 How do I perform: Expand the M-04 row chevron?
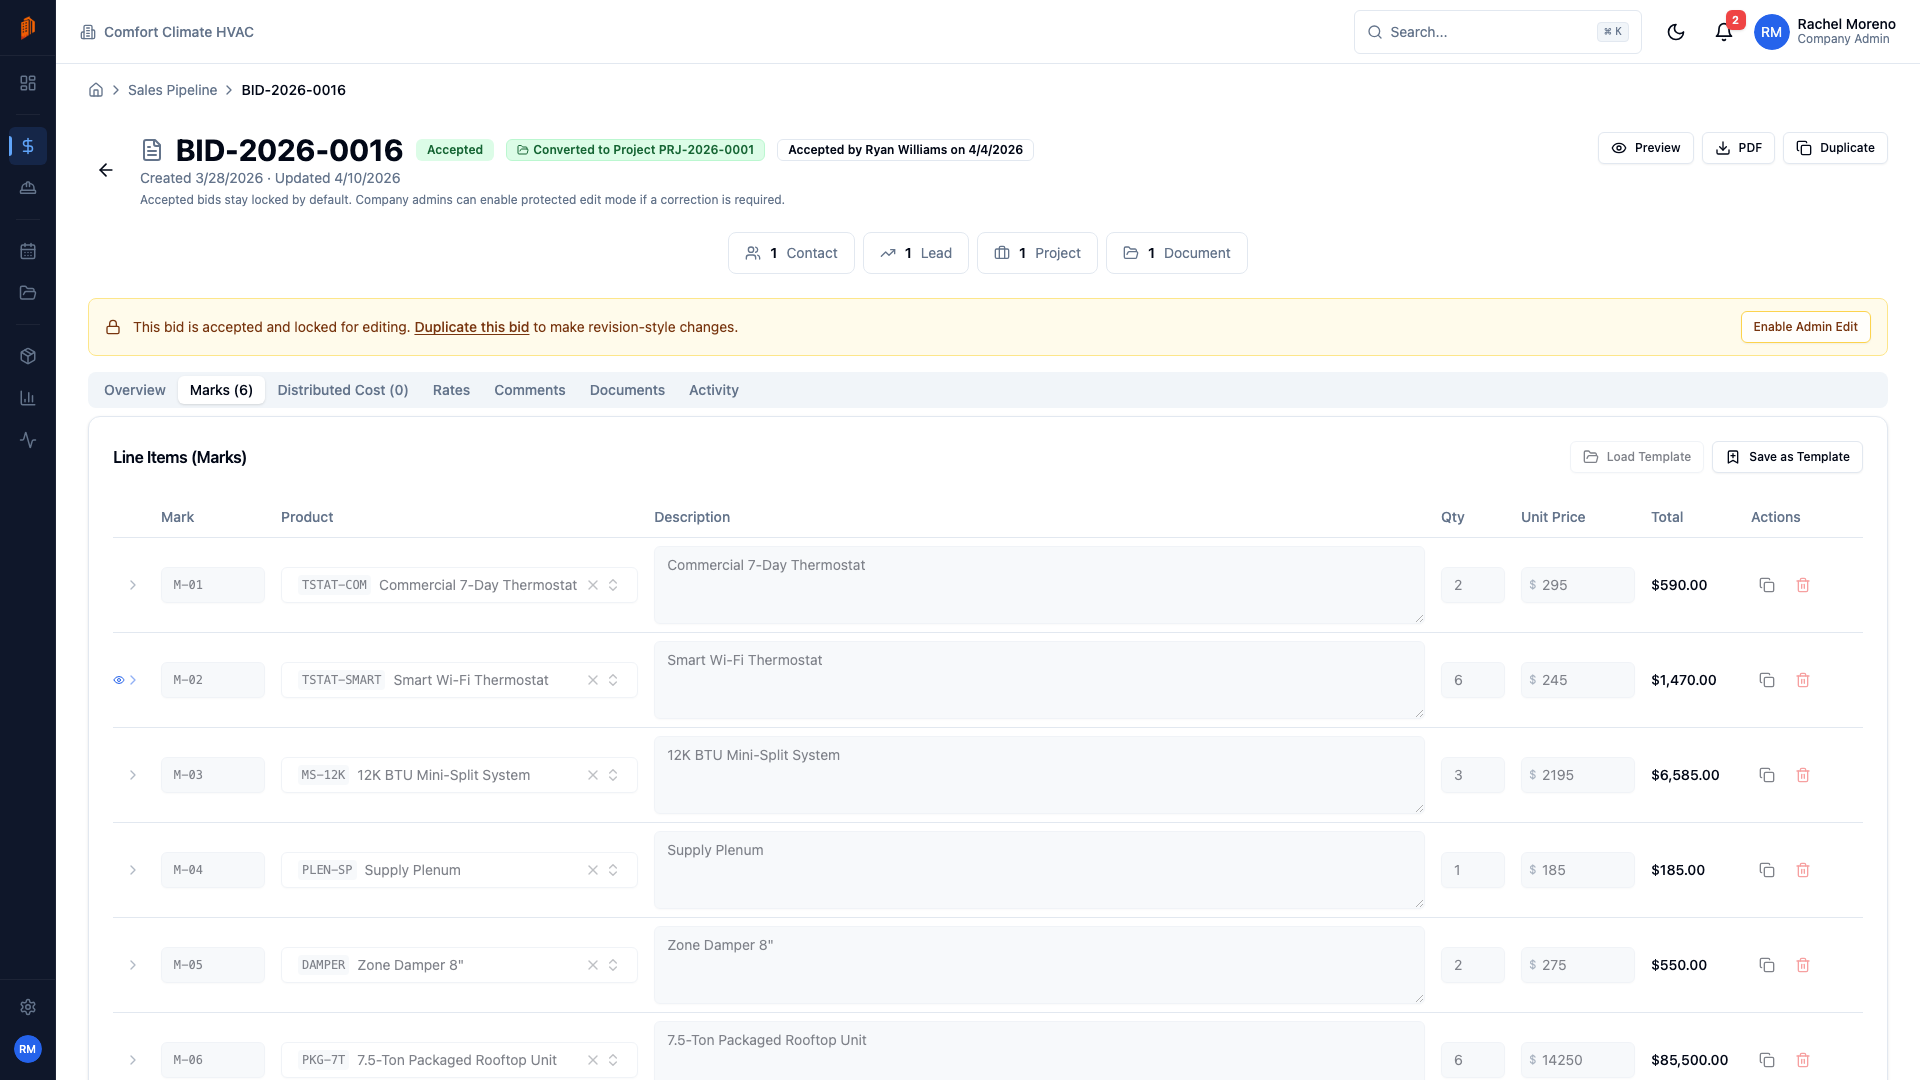point(133,870)
